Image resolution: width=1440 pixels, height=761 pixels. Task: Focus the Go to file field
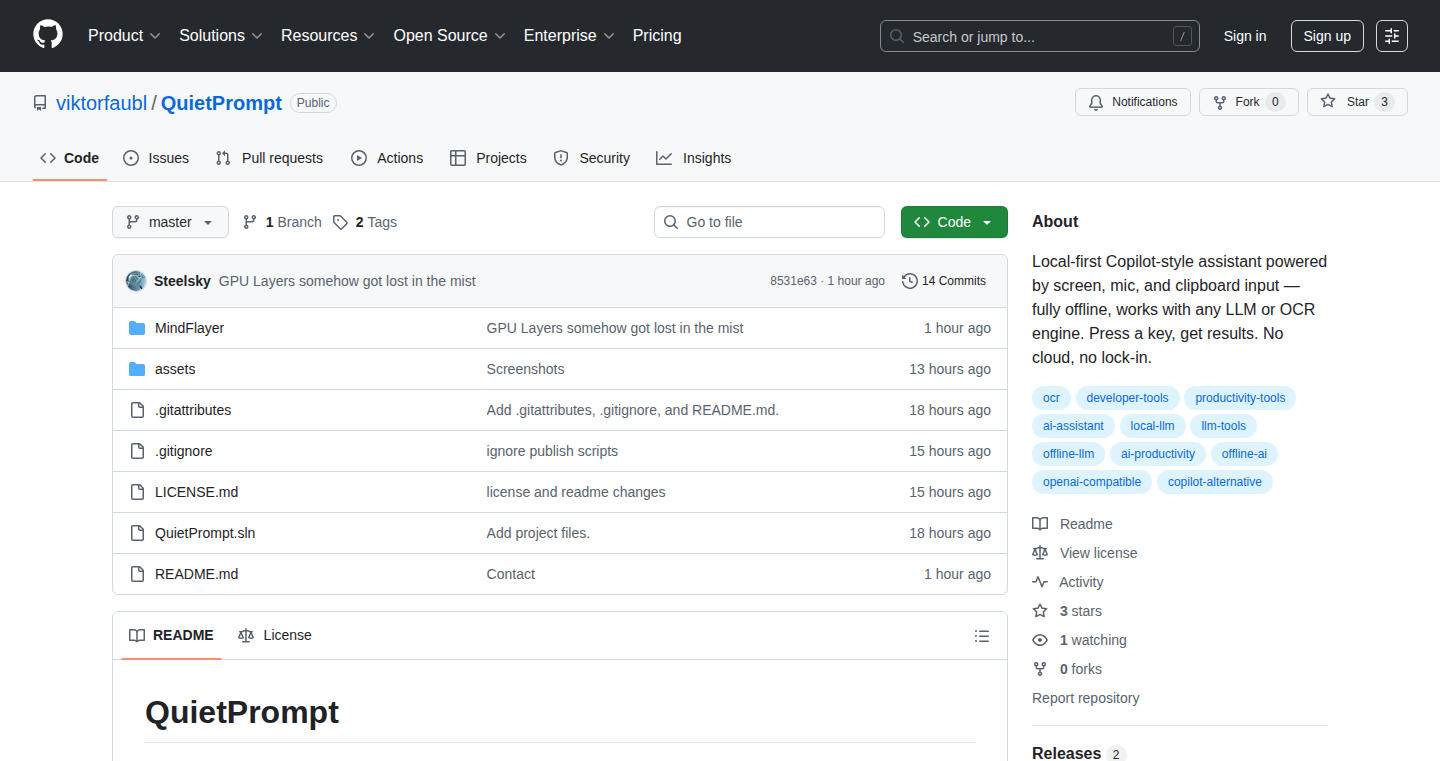769,222
